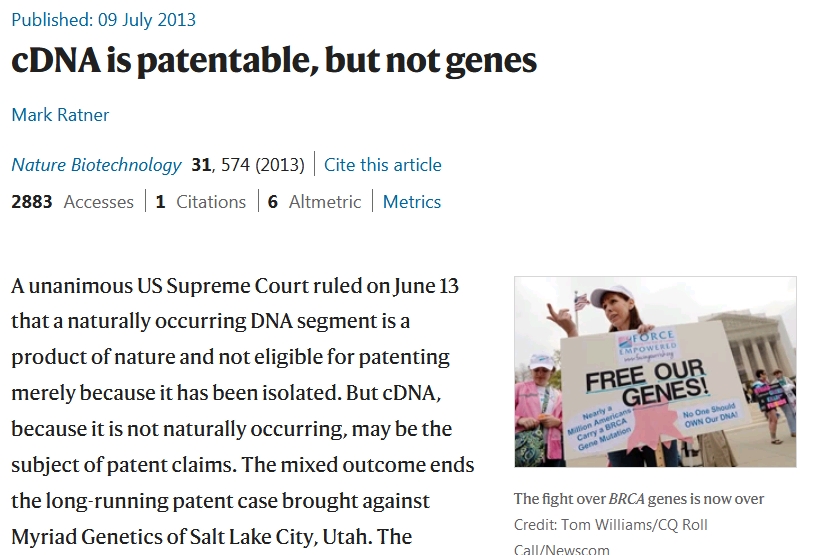Open the protest photo thumbnail
819x555 pixels.
(655, 372)
